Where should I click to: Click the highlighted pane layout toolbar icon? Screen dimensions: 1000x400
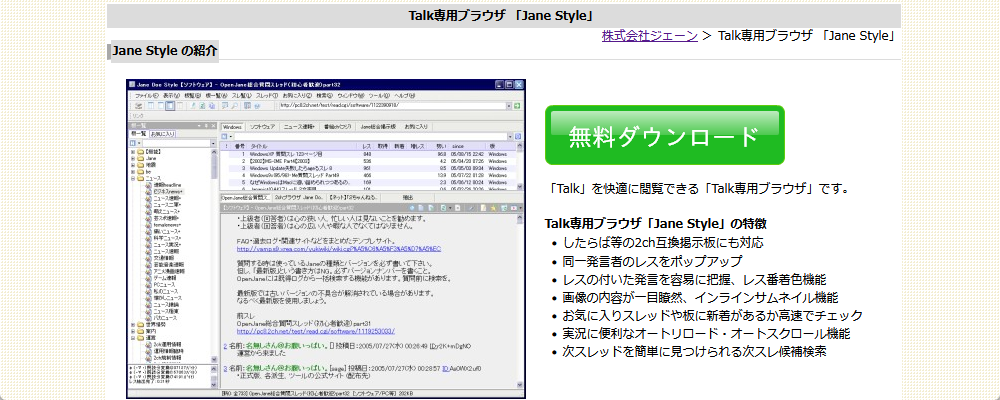171,105
